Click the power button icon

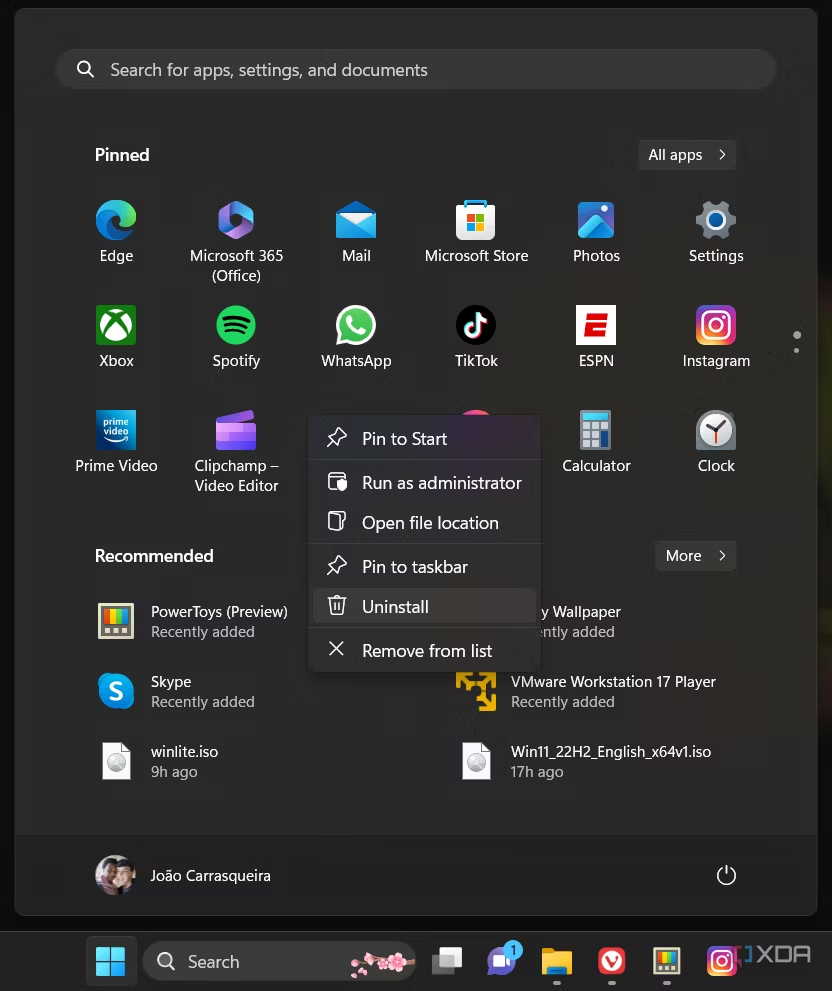[x=726, y=875]
